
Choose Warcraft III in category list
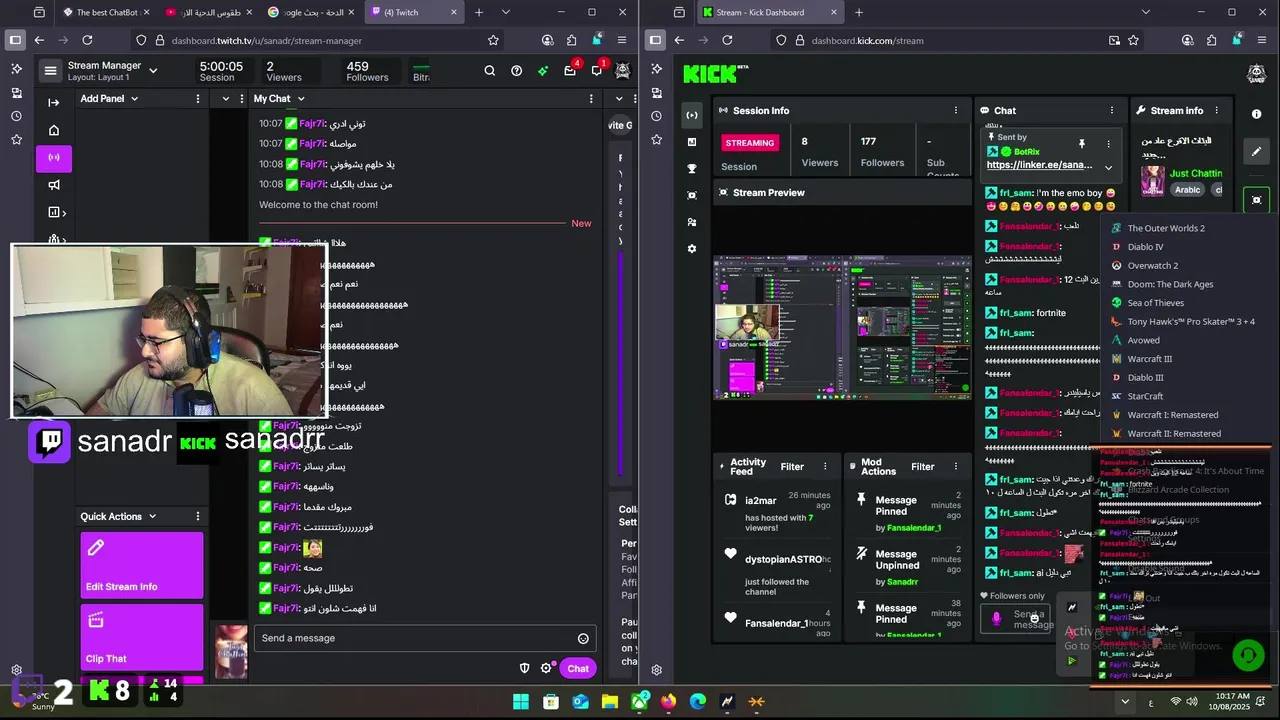pos(1149,359)
